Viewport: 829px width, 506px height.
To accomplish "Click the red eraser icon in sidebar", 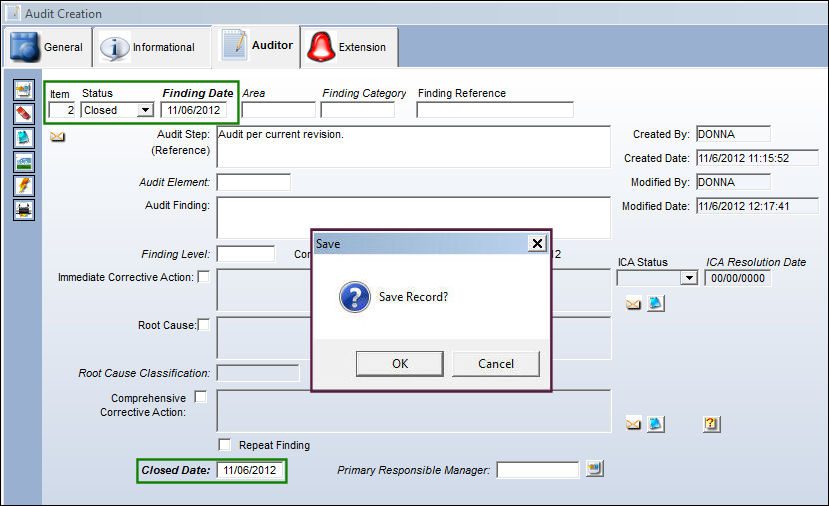I will click(24, 114).
